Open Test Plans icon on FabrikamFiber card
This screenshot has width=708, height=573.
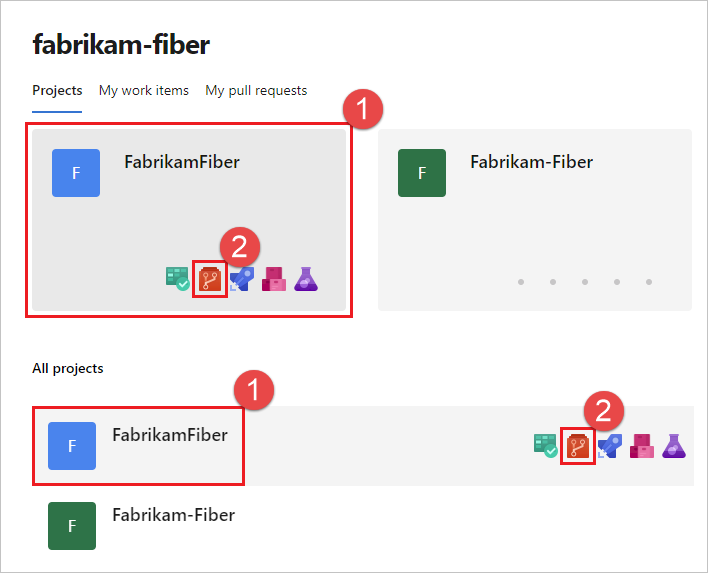click(305, 279)
